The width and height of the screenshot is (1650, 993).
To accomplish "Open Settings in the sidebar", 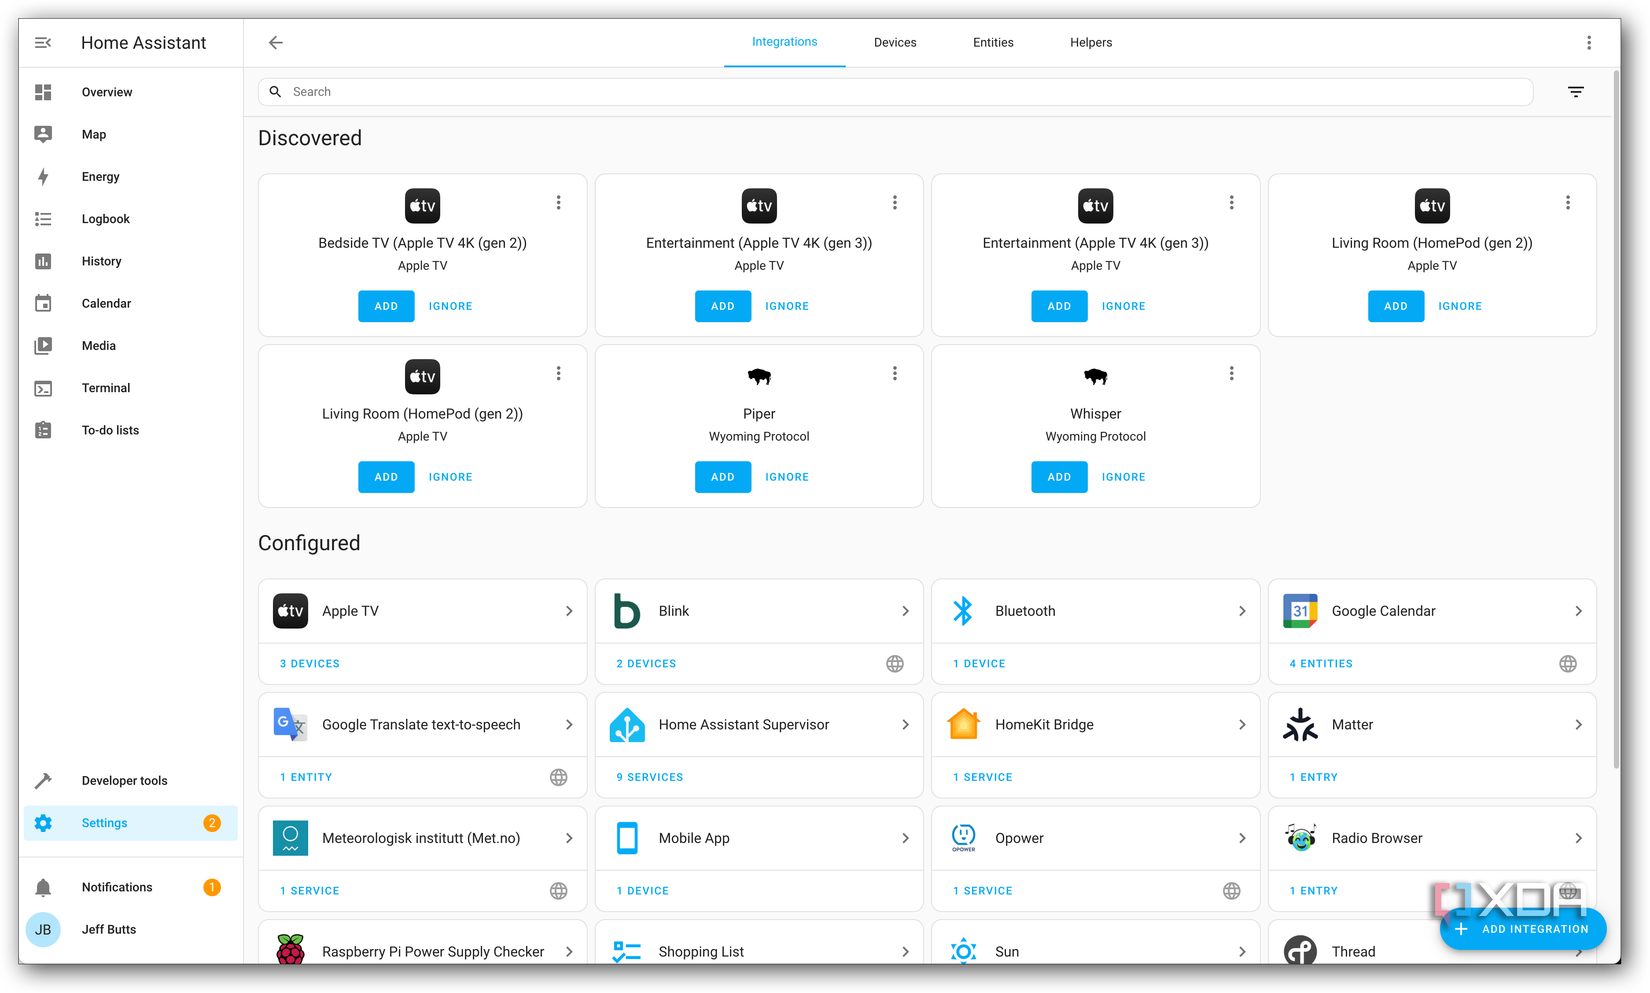I will click(x=131, y=823).
